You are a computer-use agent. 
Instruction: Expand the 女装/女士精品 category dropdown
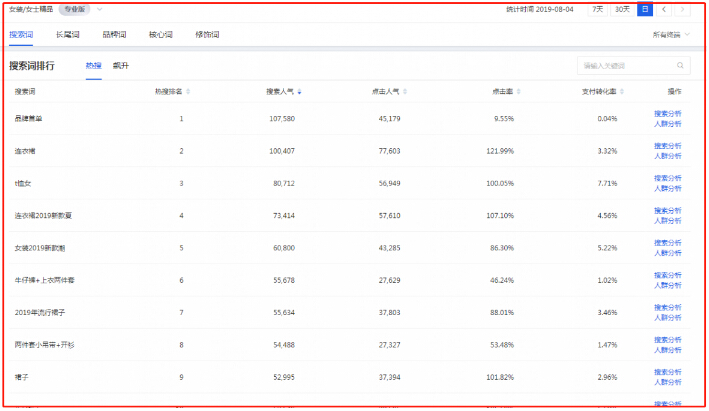click(100, 9)
